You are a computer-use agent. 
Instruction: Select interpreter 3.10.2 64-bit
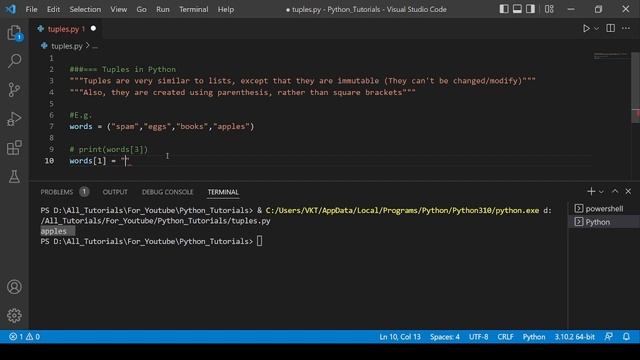574,337
